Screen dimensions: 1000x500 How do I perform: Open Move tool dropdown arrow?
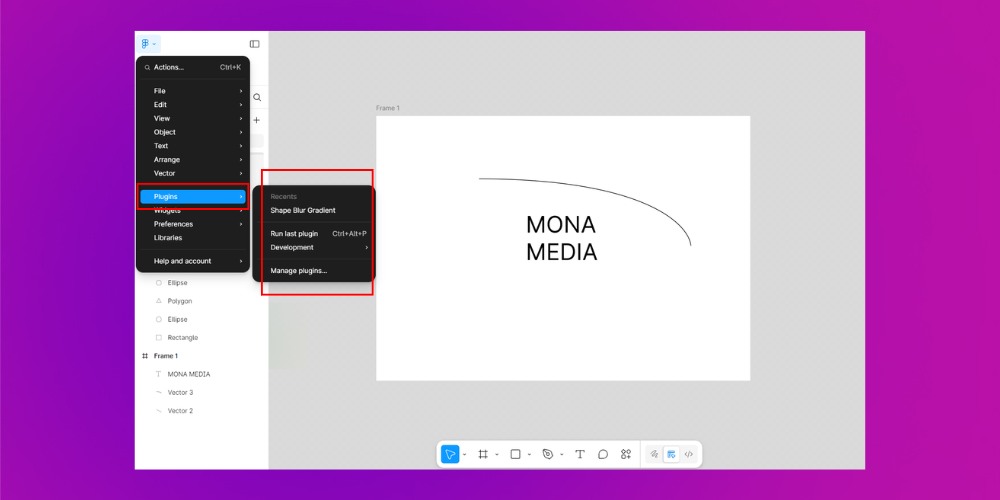click(464, 455)
